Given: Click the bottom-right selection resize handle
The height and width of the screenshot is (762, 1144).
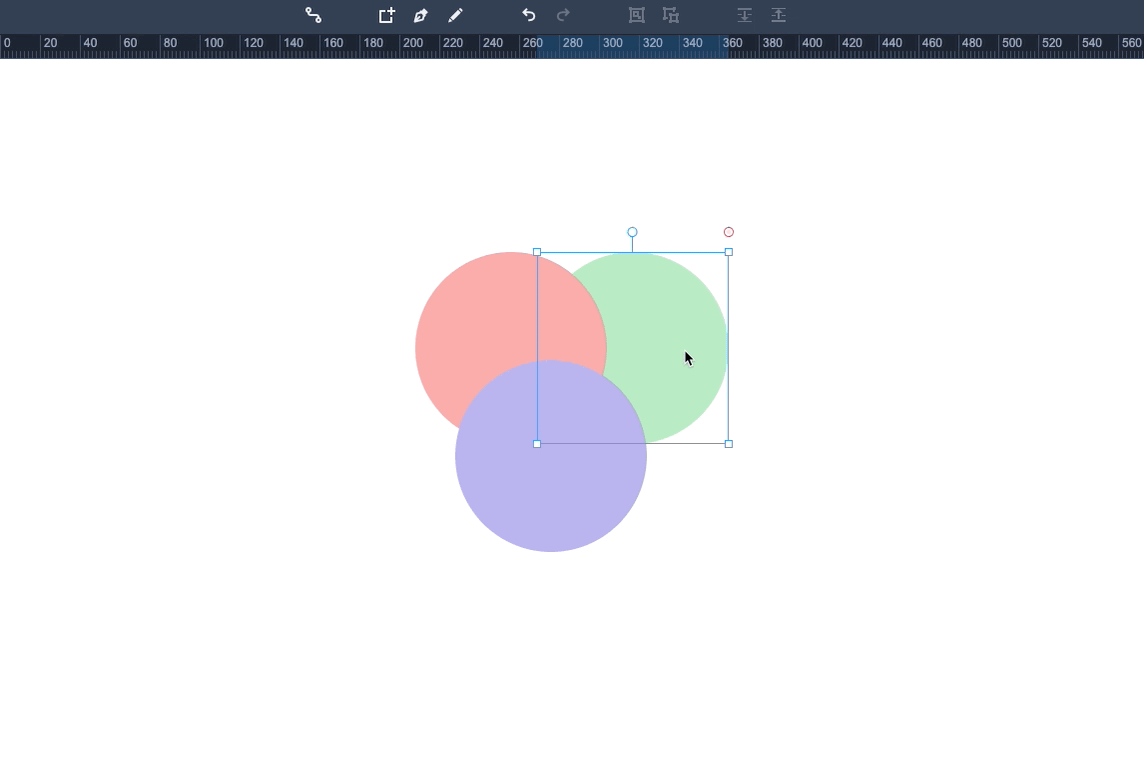Looking at the screenshot, I should (728, 444).
